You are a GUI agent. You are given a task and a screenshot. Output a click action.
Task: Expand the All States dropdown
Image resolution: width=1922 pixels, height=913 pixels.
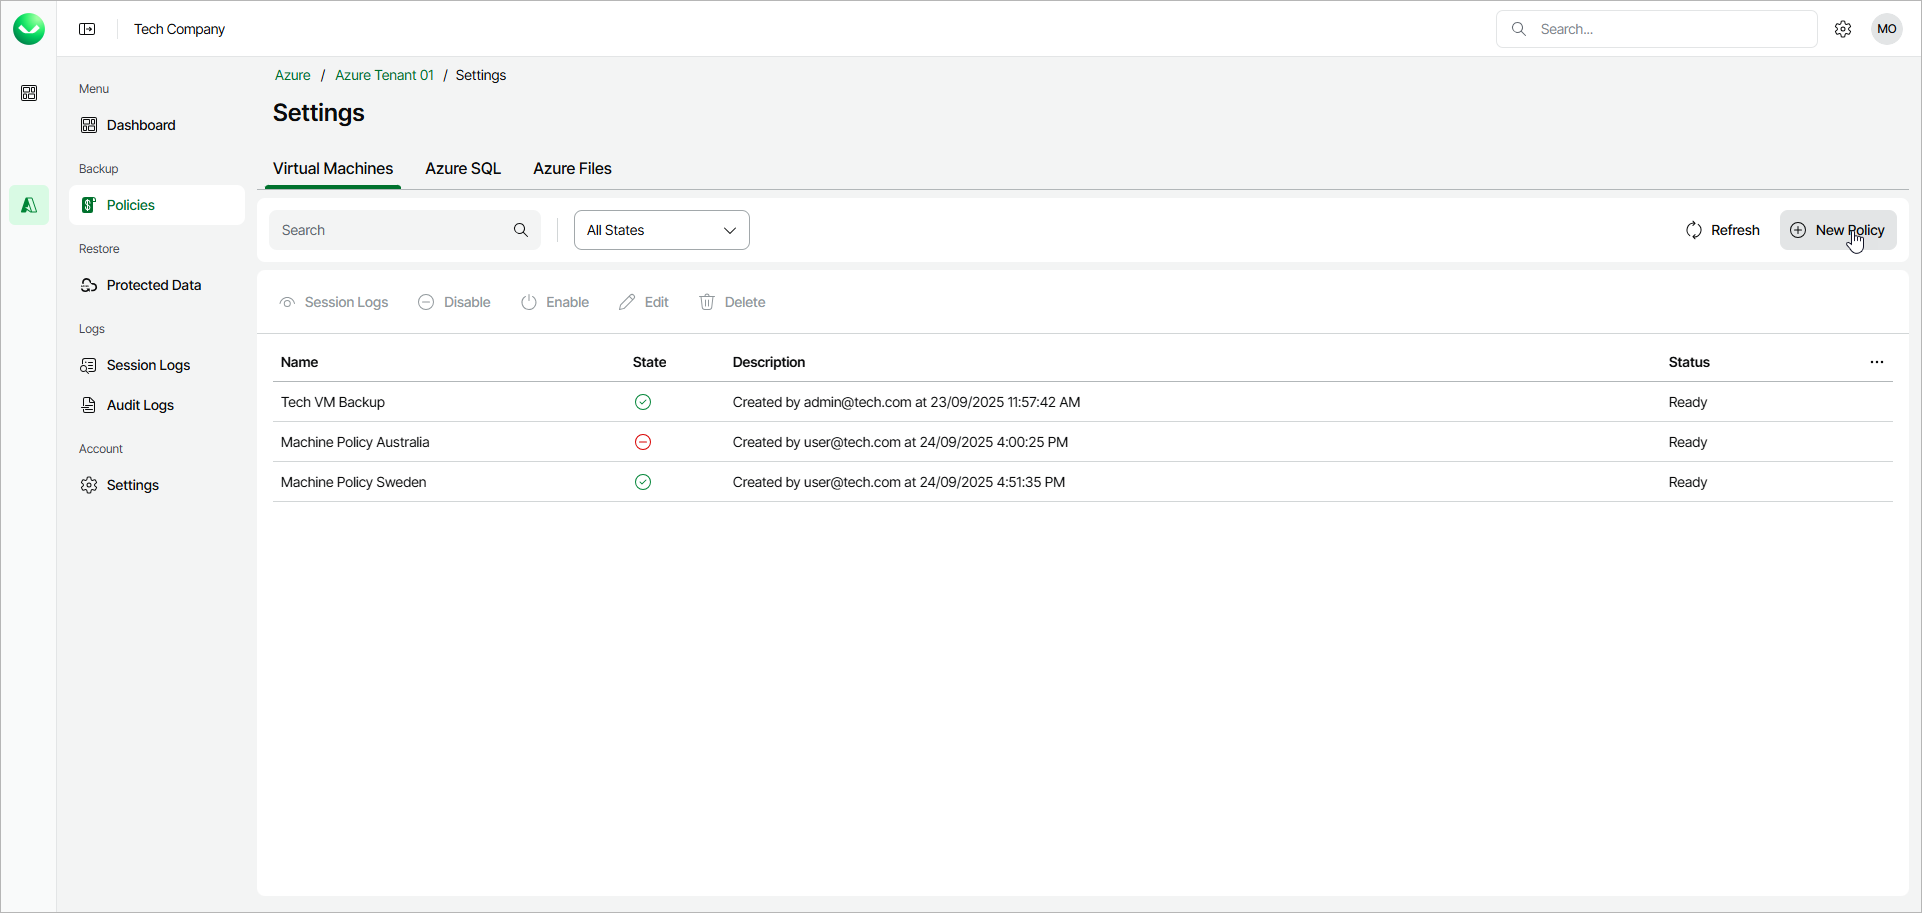pos(662,230)
